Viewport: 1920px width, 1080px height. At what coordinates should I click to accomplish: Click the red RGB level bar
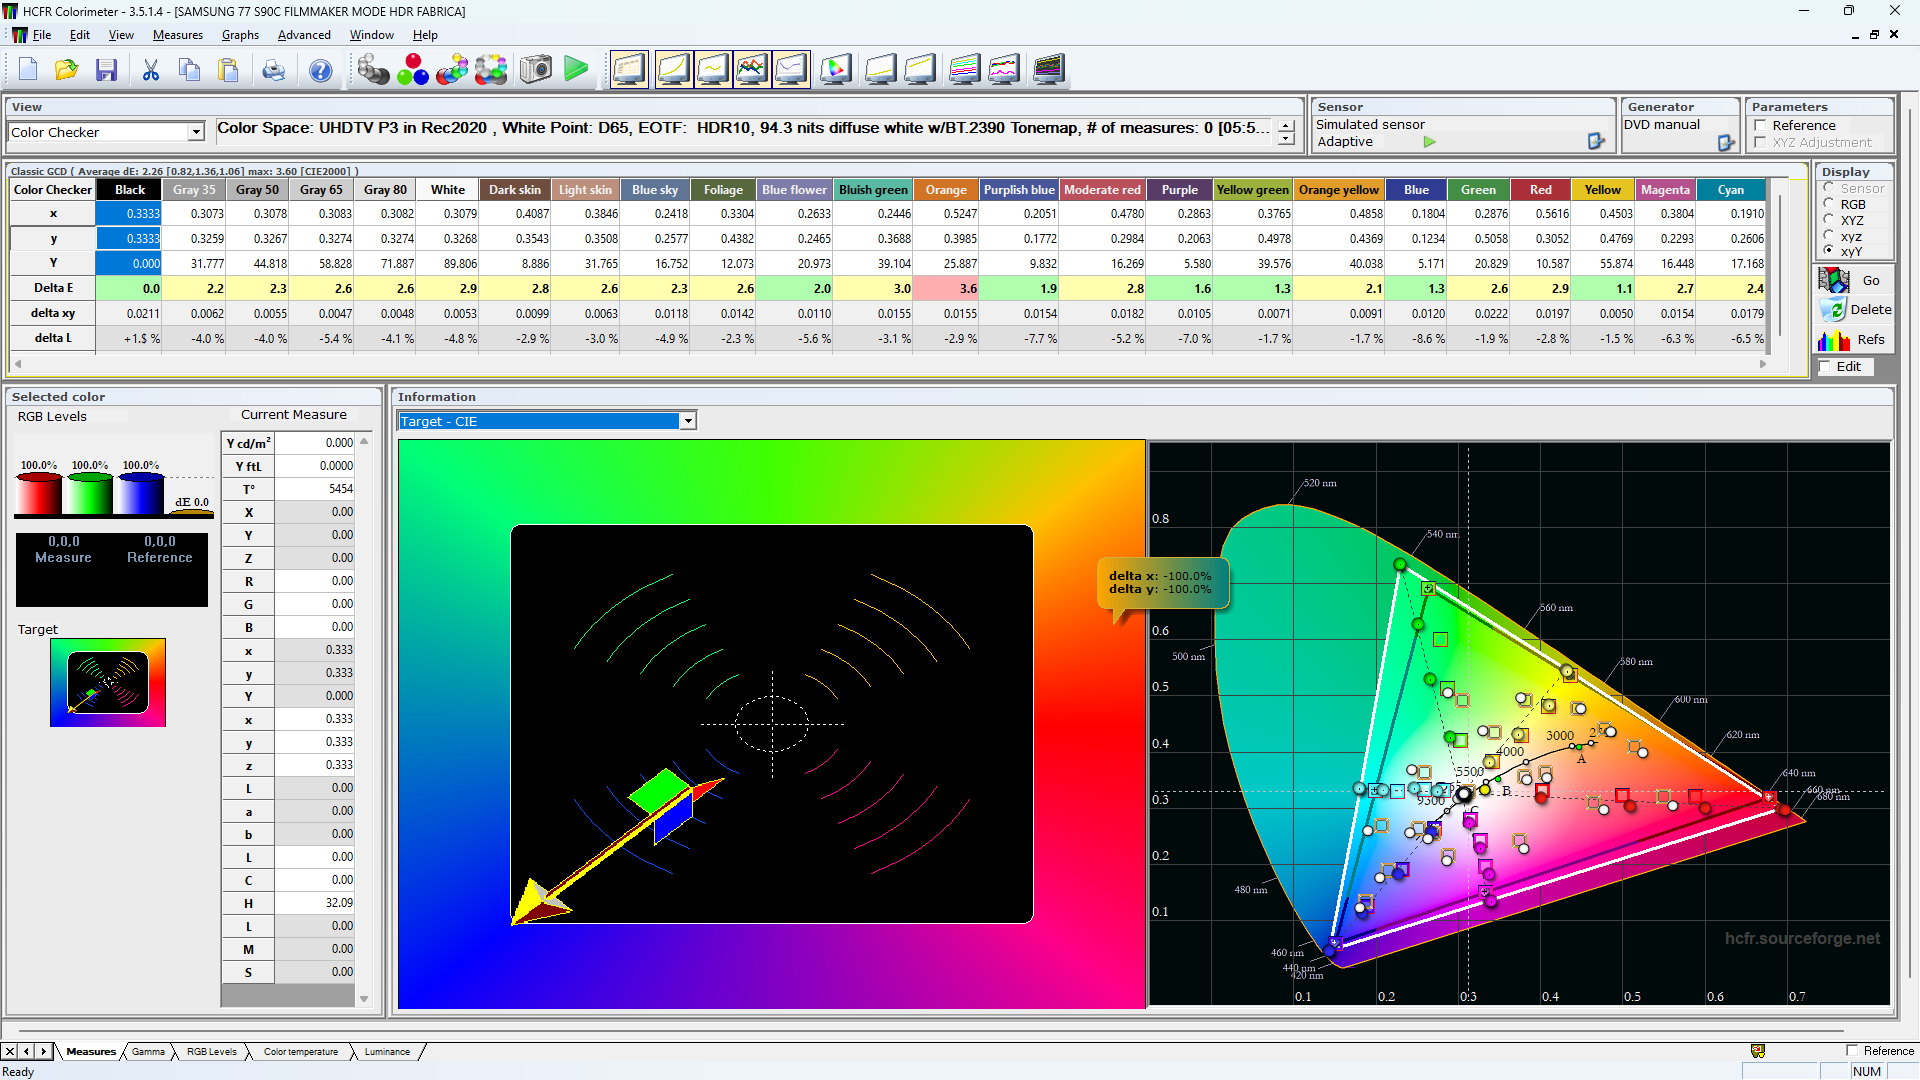[39, 494]
